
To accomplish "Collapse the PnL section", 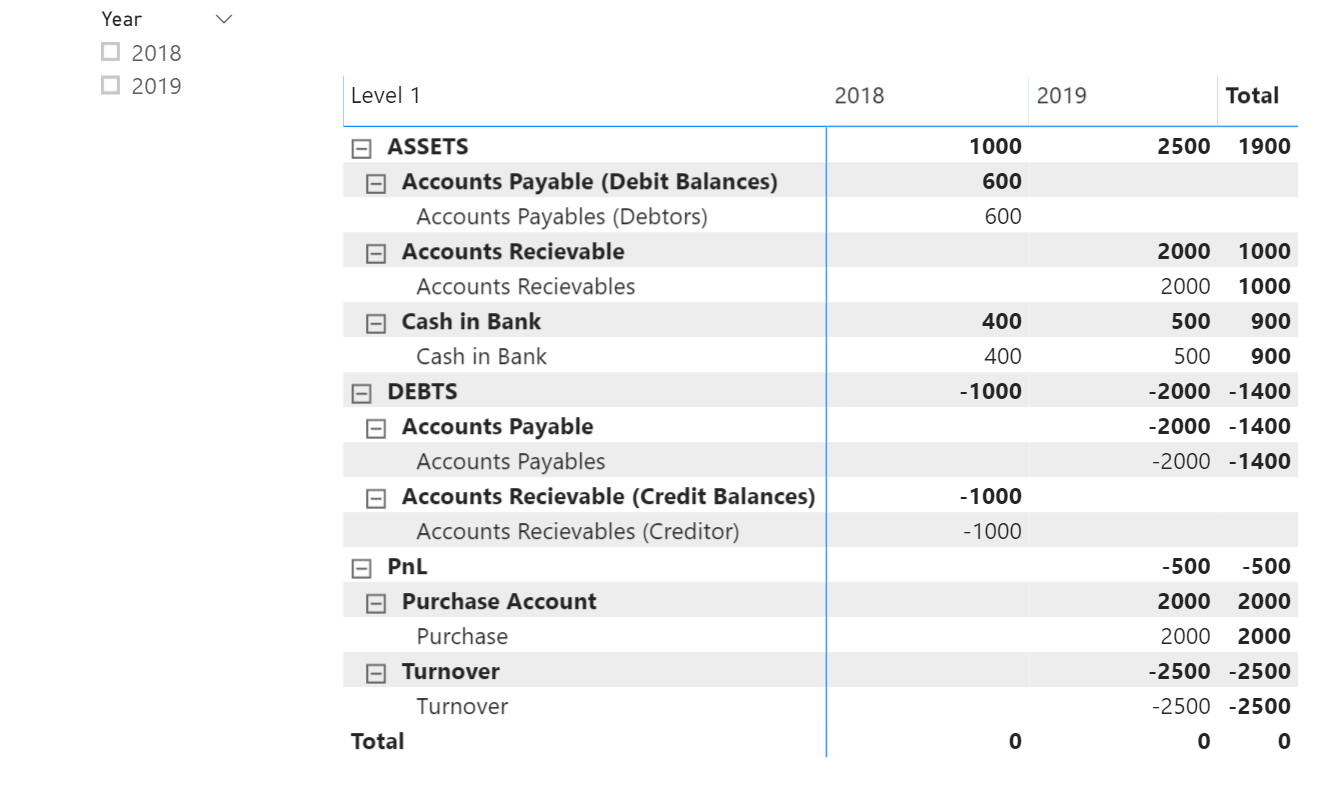I will click(x=361, y=568).
